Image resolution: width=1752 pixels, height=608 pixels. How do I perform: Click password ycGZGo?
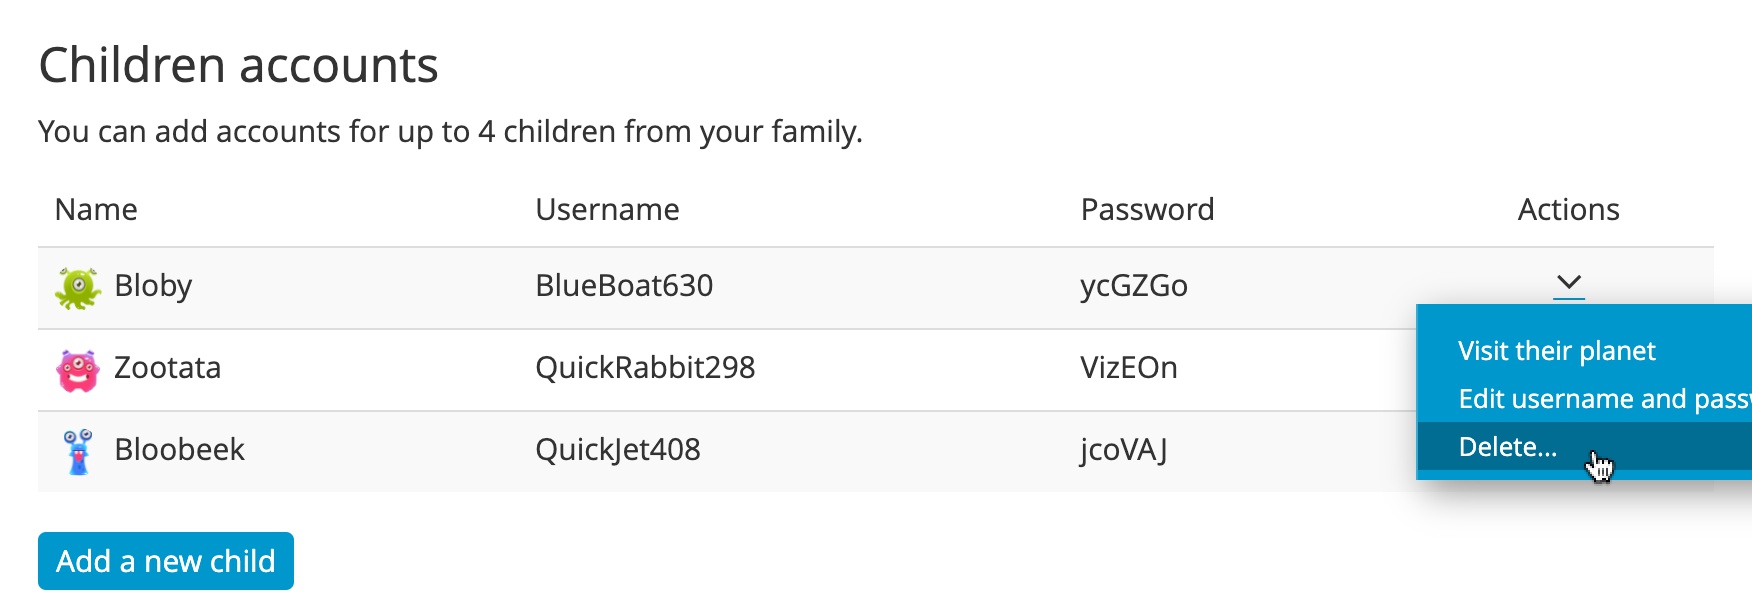1134,286
